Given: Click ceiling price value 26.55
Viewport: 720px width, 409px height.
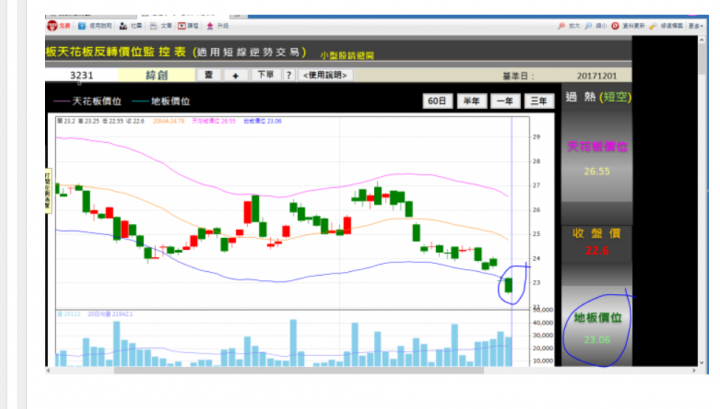Looking at the screenshot, I should (x=597, y=172).
